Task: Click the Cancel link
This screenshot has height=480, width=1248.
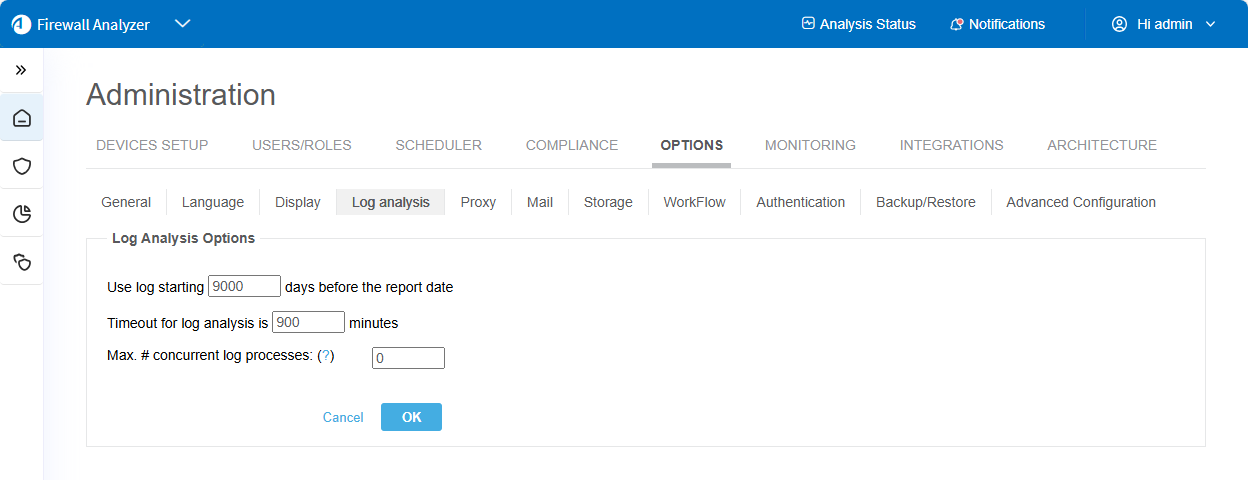Action: tap(343, 417)
